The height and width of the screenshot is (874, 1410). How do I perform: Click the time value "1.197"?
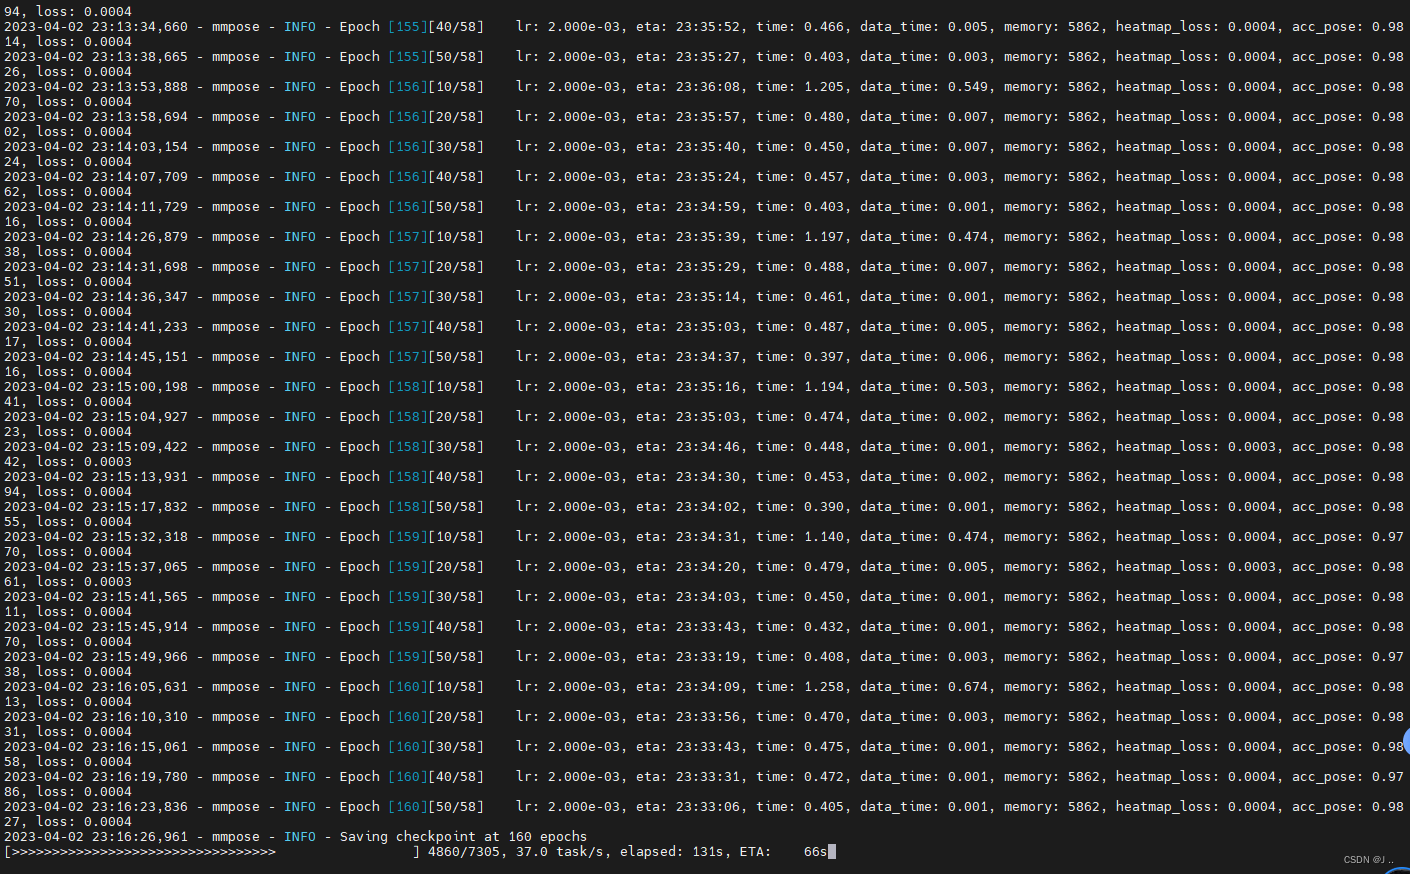tap(823, 237)
